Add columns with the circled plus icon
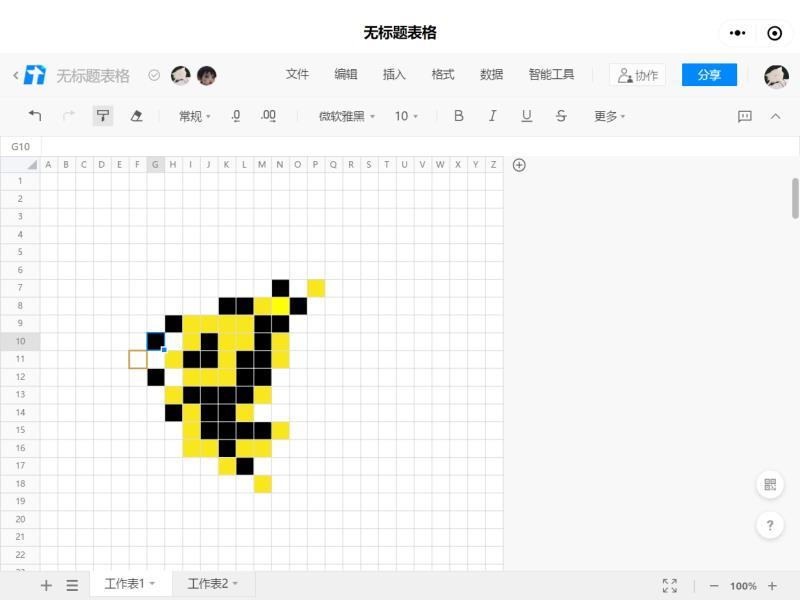The width and height of the screenshot is (800, 600). (x=519, y=165)
